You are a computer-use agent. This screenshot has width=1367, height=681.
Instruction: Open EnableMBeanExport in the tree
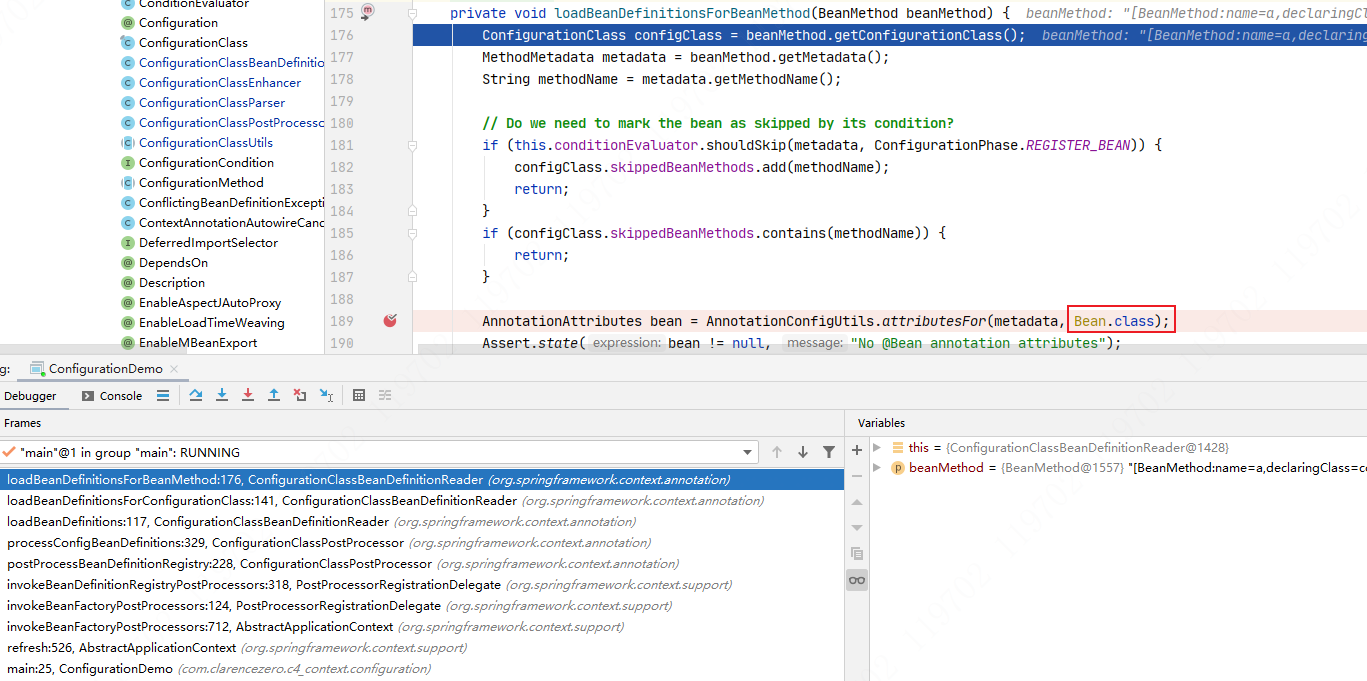click(198, 343)
